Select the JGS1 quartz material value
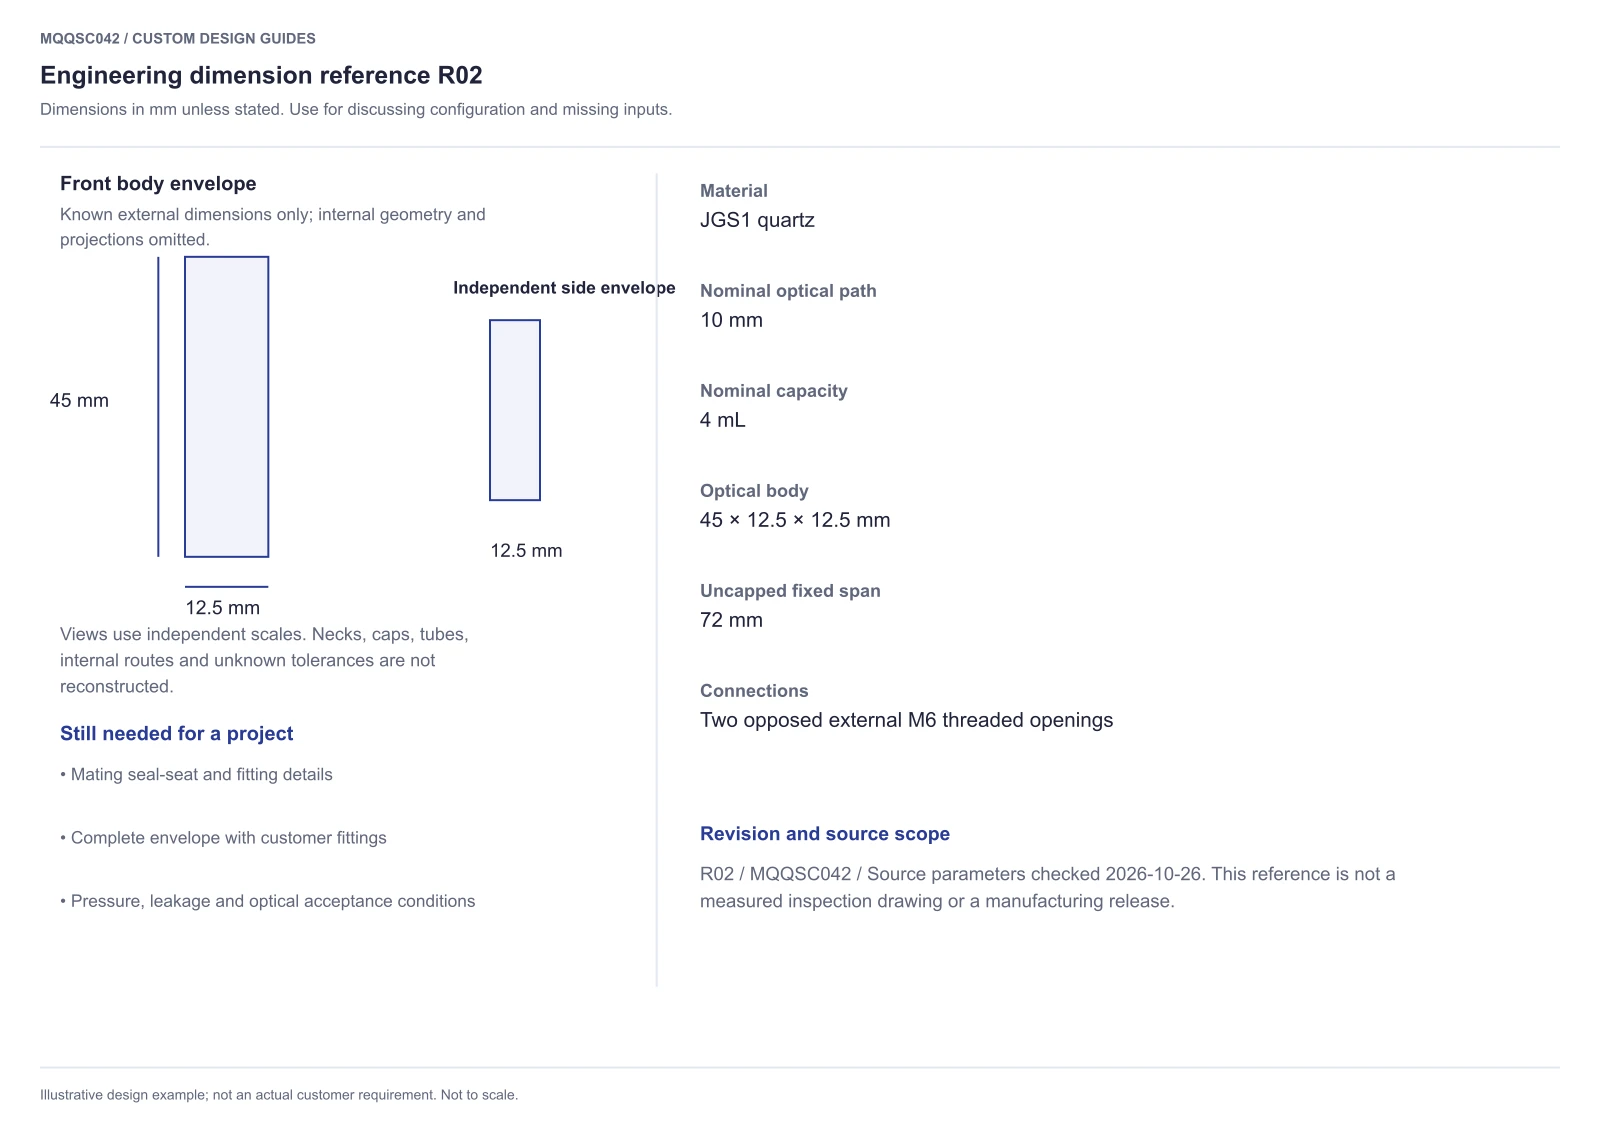 coord(757,220)
